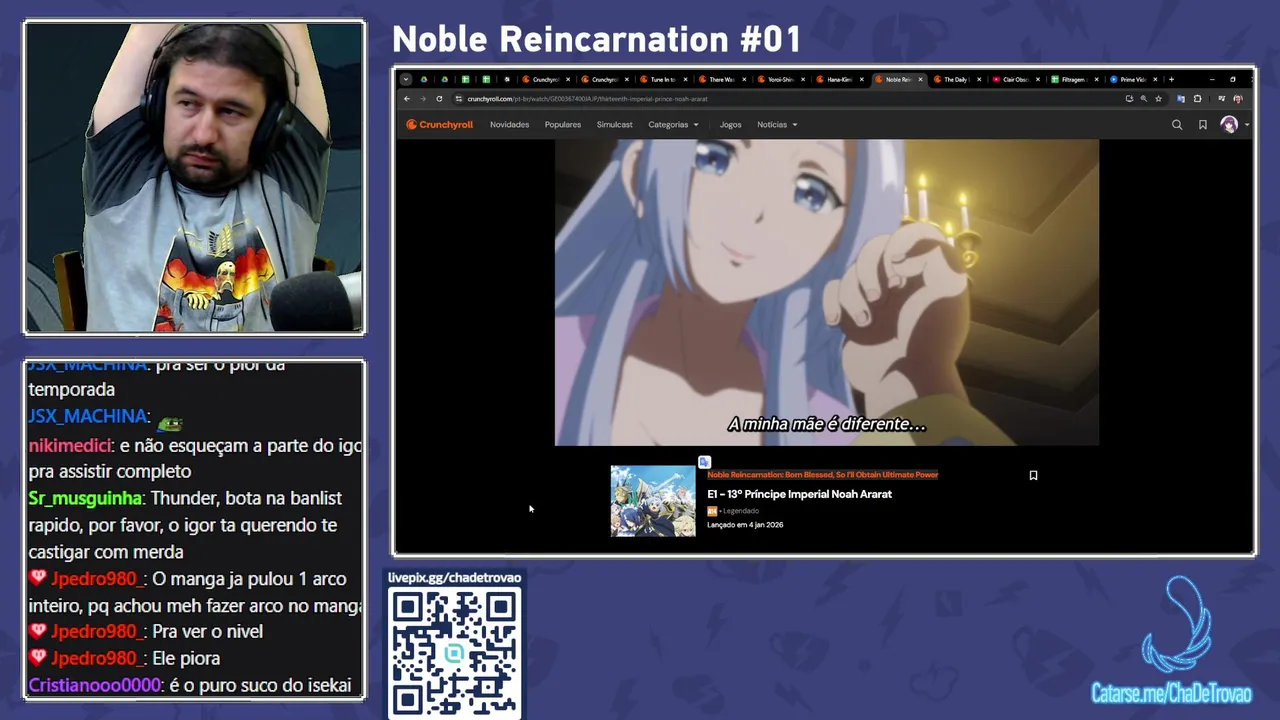Screen dimensions: 1280x720
Task: Open Crunchyroll watchlist bookmark in header
Action: click(1203, 125)
